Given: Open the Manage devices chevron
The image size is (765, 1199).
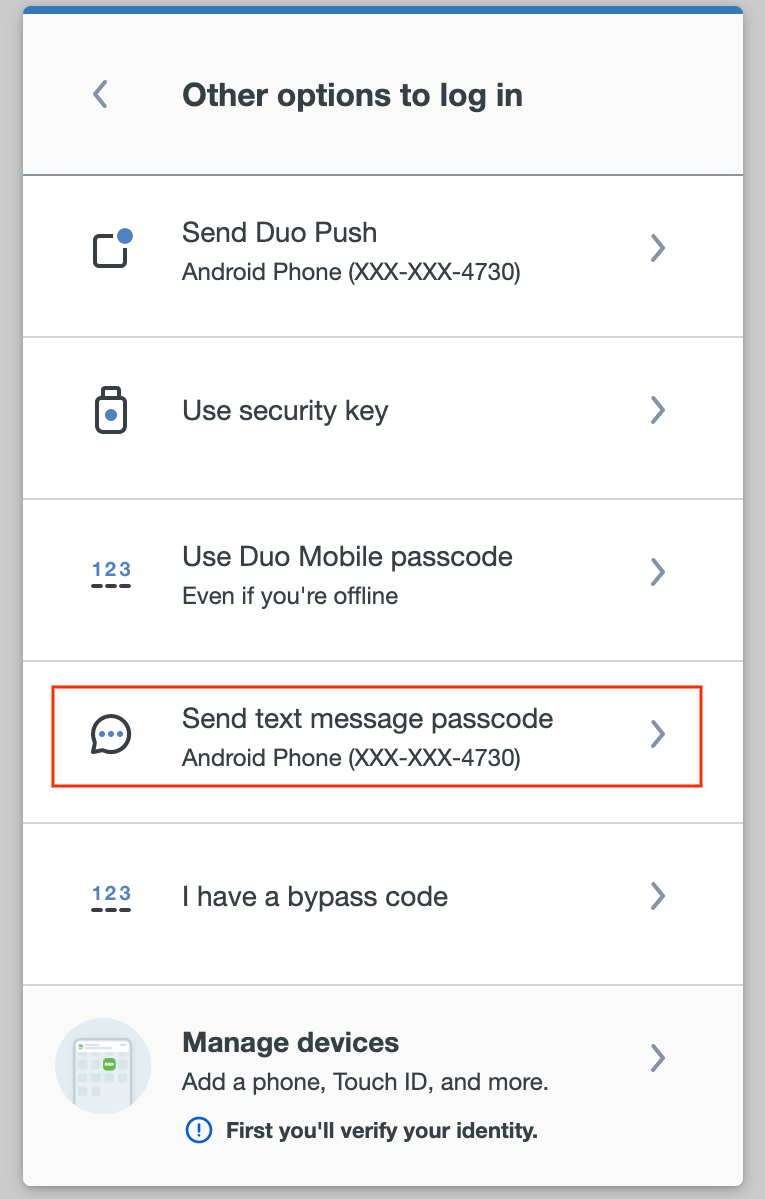Looking at the screenshot, I should 658,1057.
